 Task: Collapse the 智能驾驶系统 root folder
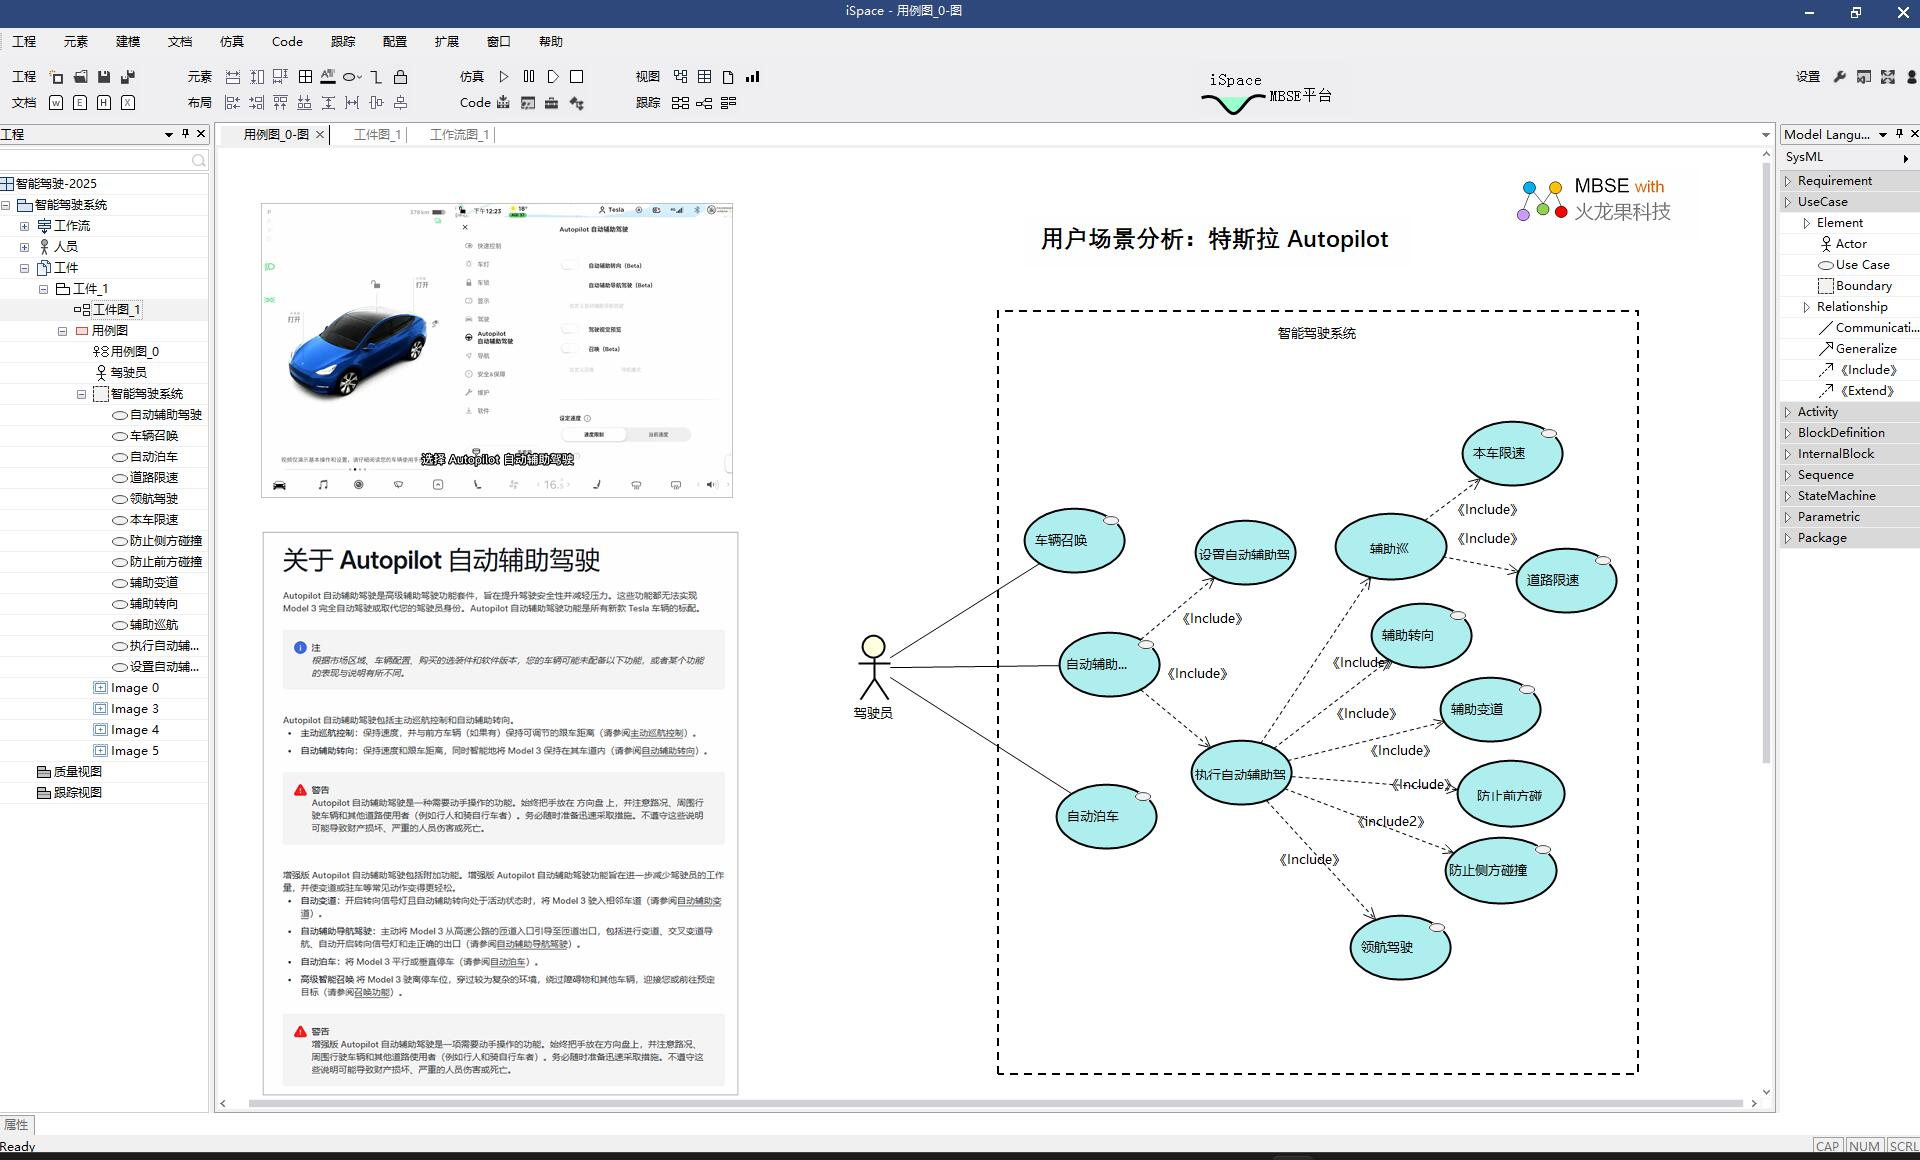point(6,205)
